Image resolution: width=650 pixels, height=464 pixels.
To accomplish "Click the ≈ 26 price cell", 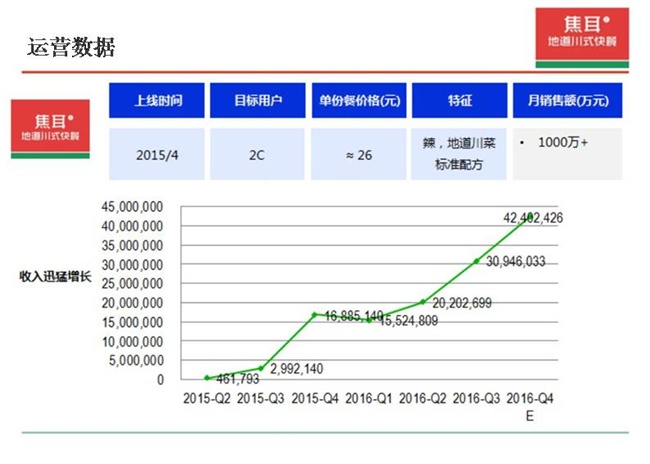I will 358,155.
